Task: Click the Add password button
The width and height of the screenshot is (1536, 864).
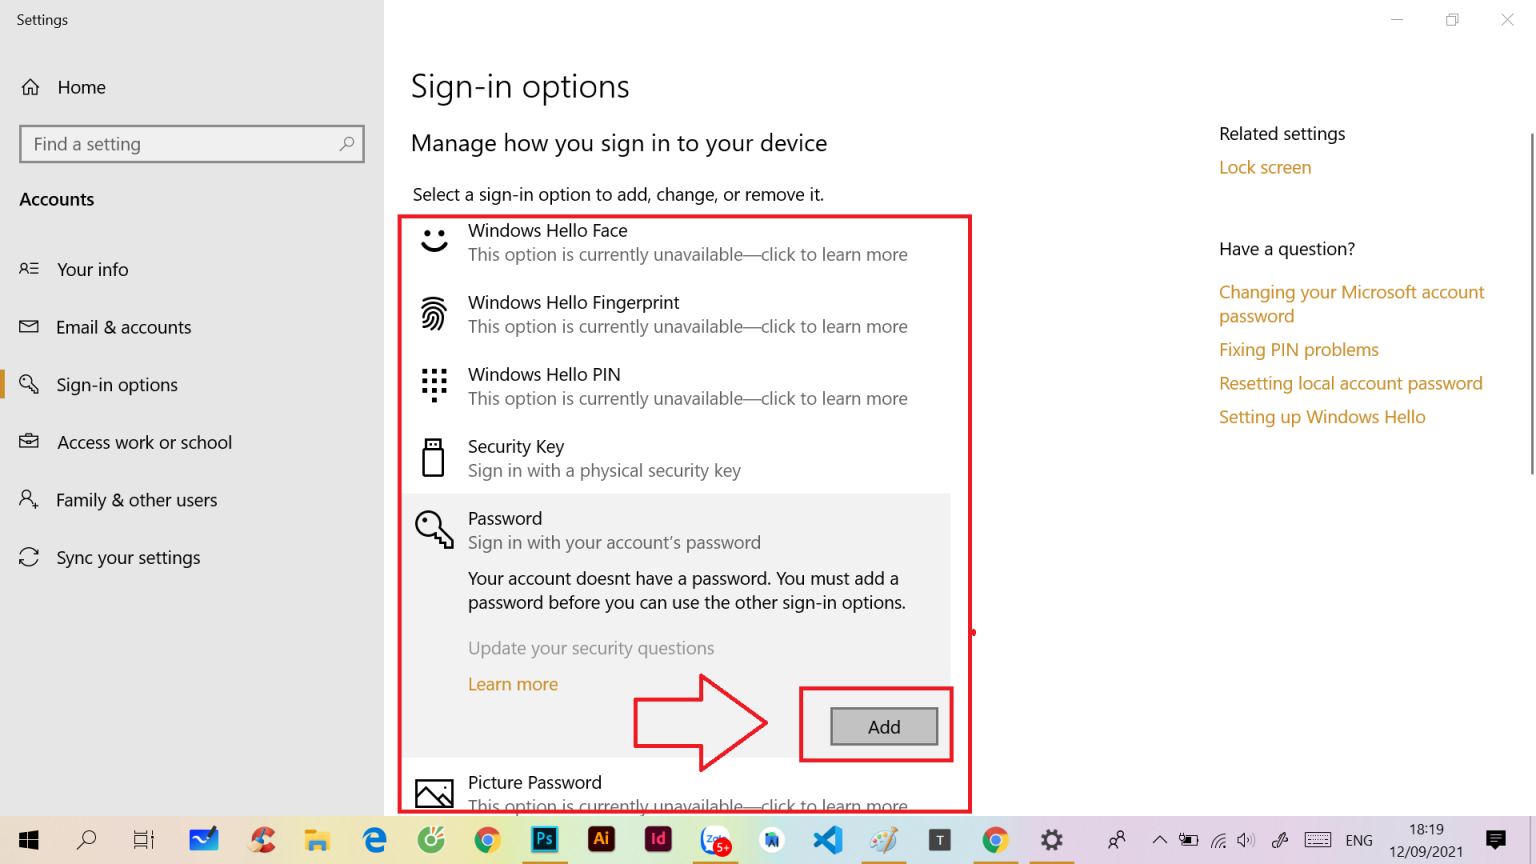Action: 884,727
